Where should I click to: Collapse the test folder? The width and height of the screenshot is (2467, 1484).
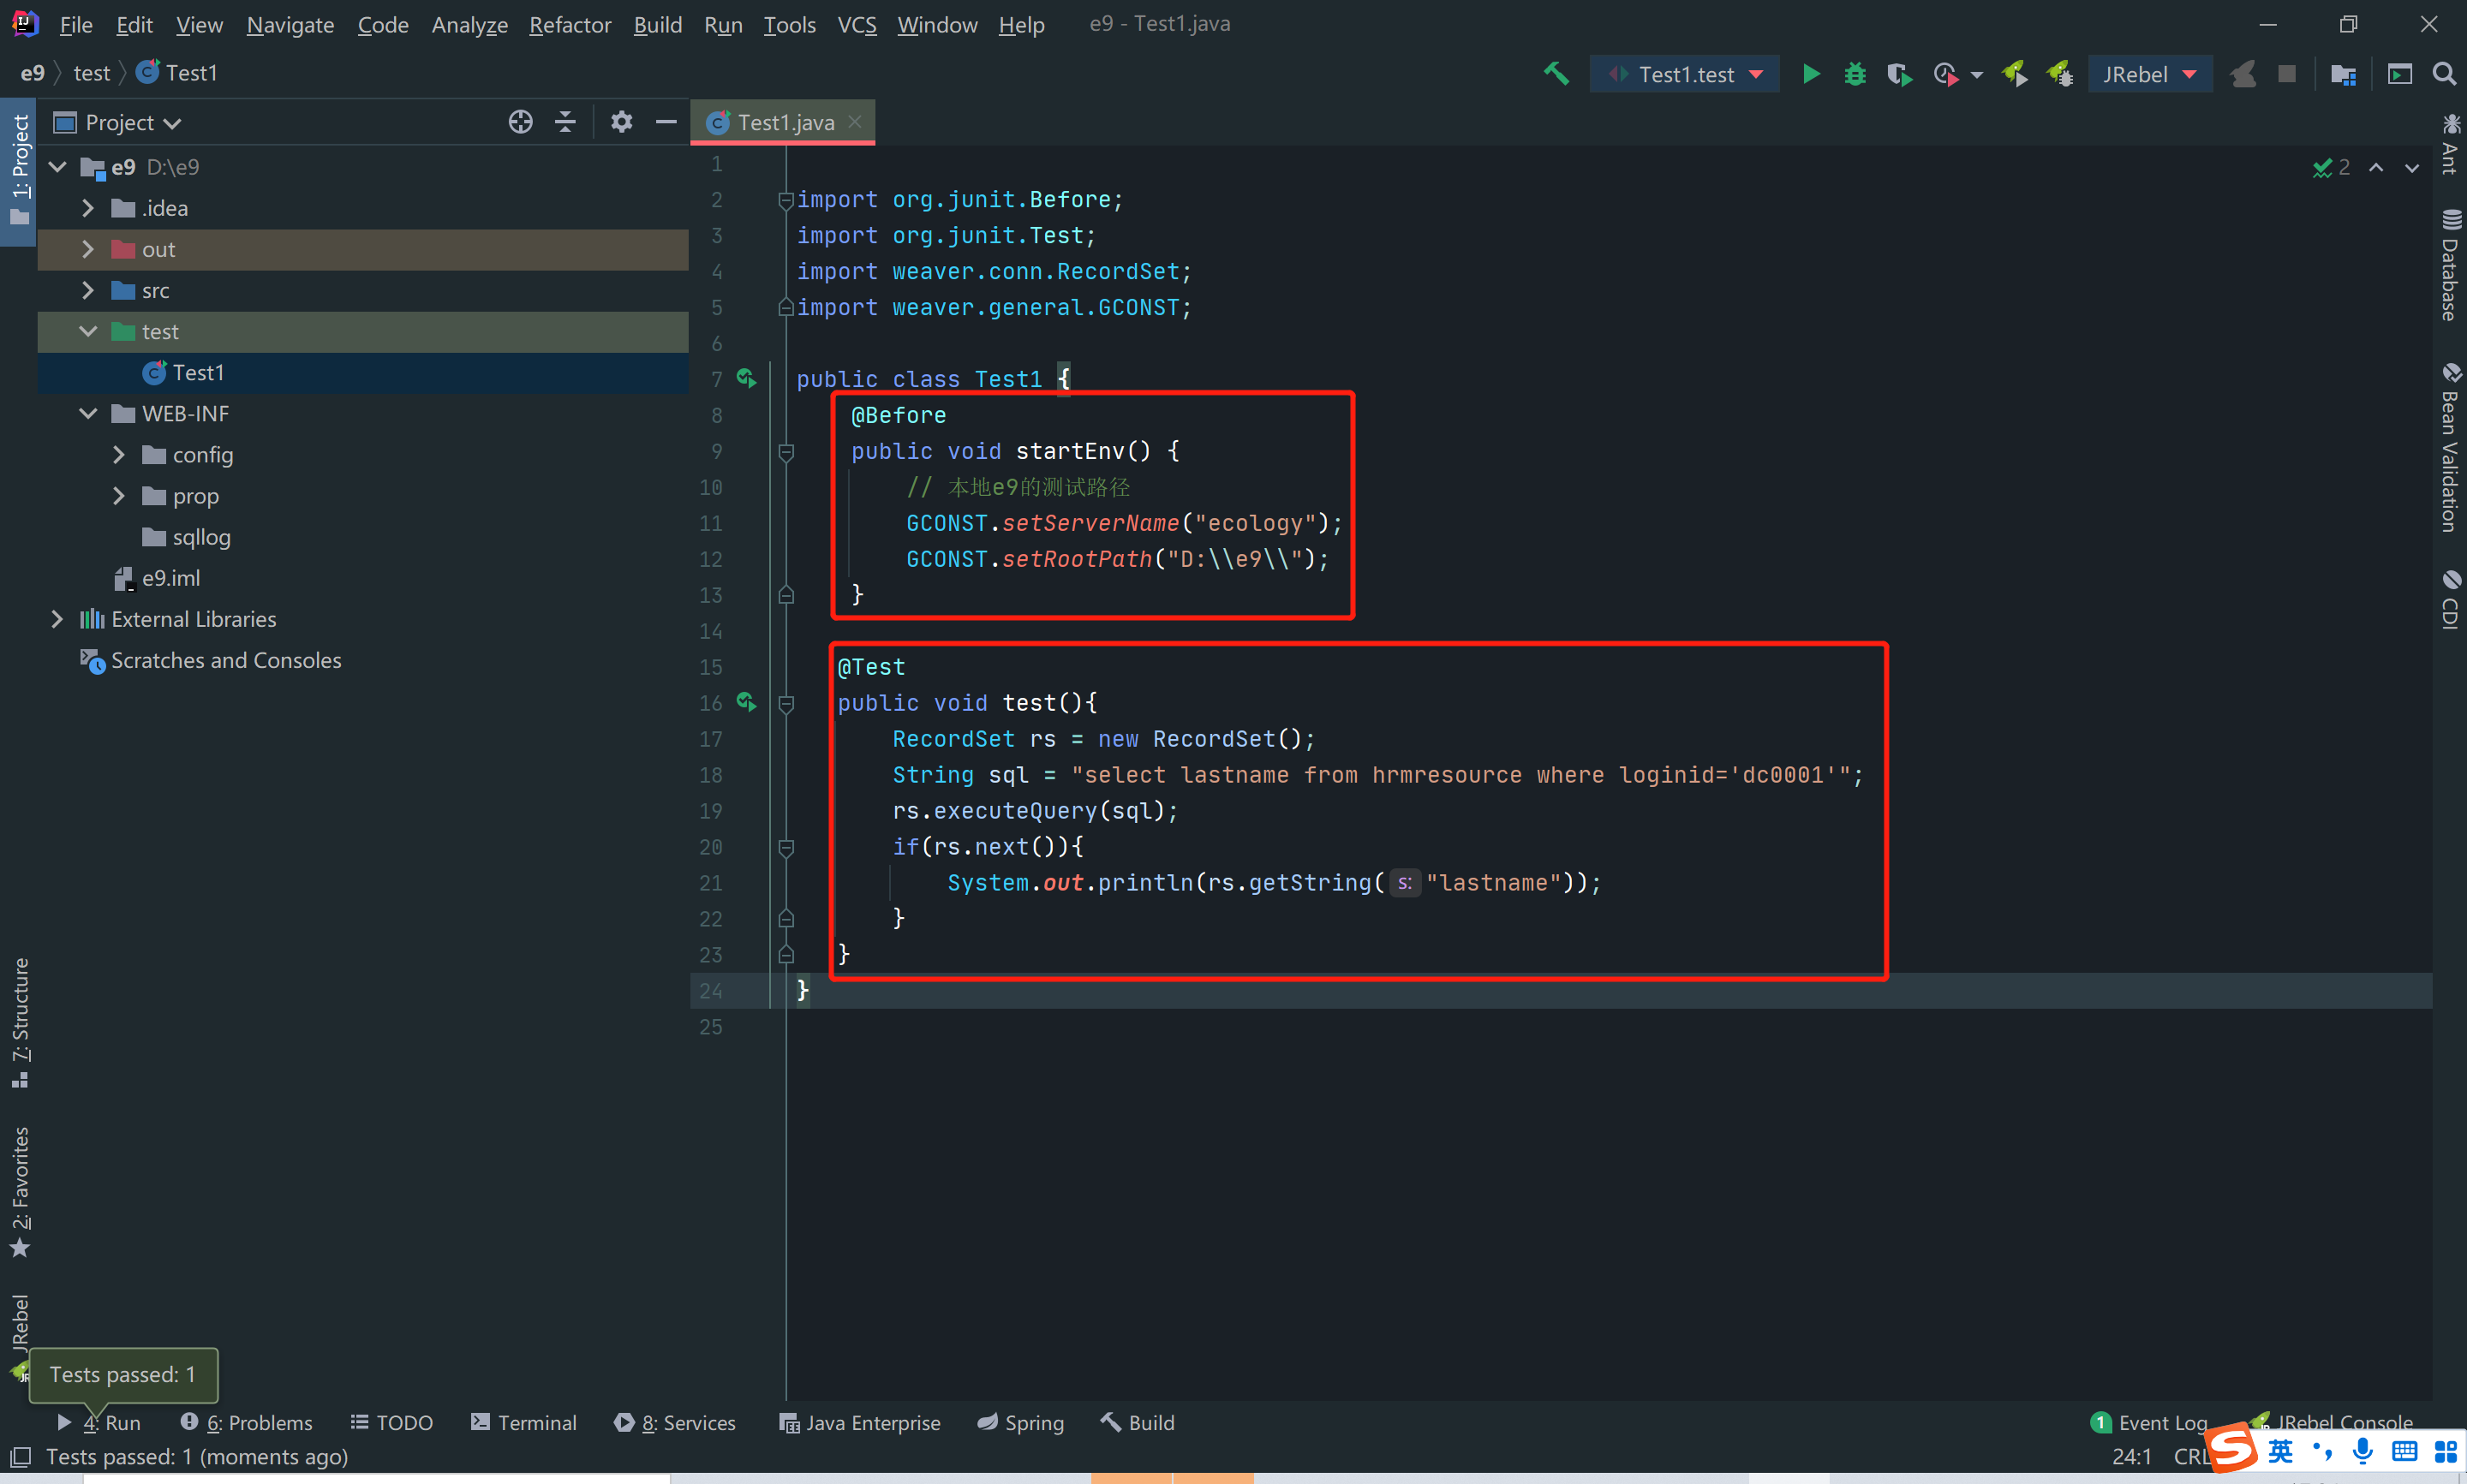(x=88, y=331)
